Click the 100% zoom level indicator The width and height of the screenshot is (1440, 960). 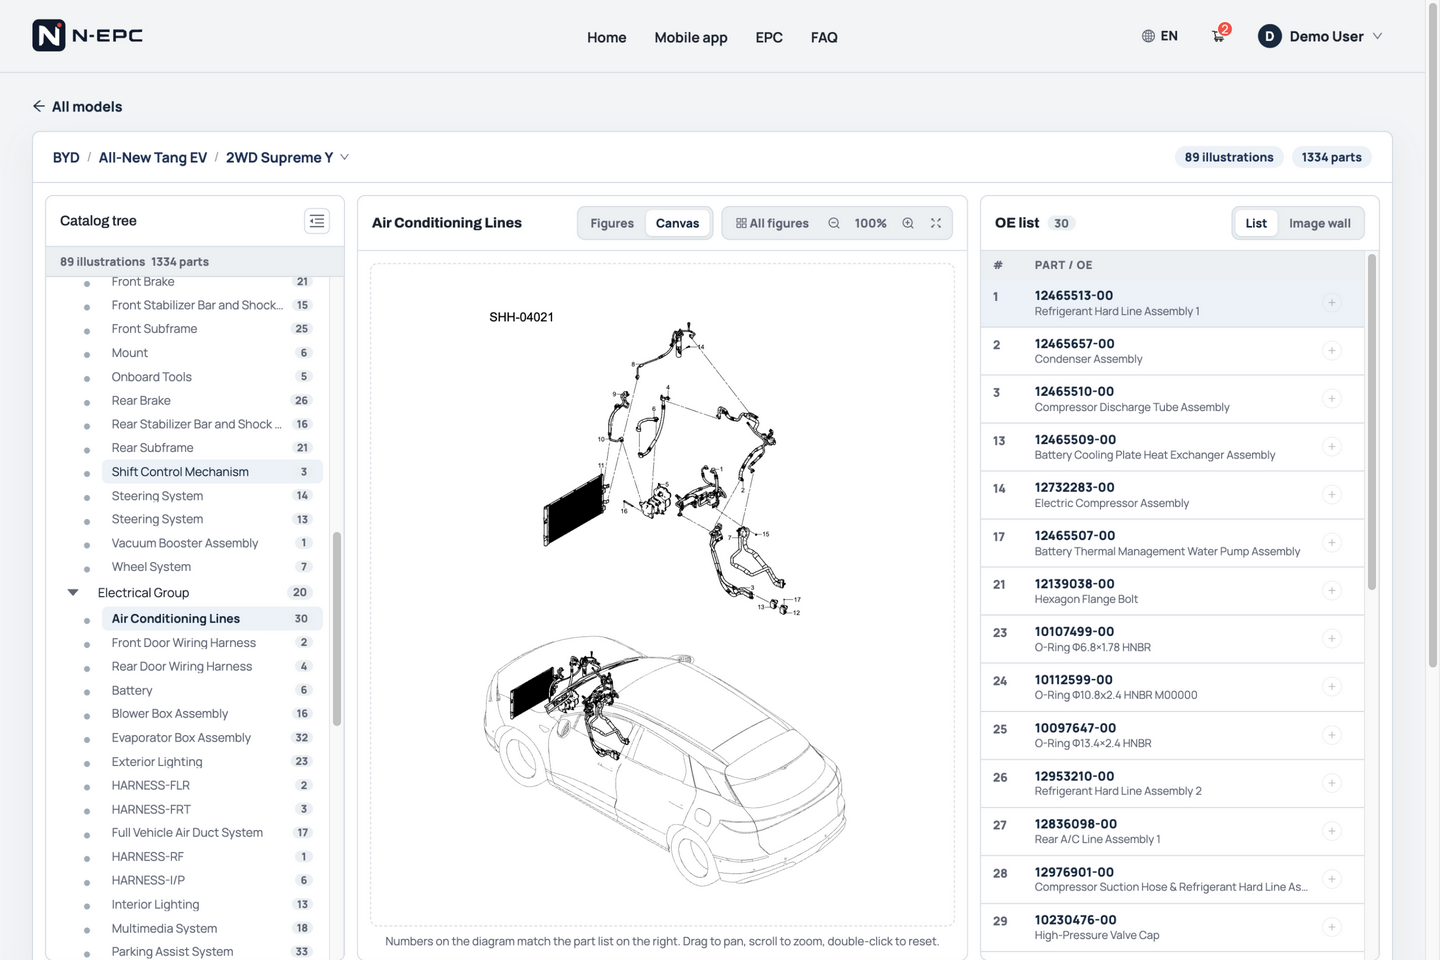[x=870, y=223]
